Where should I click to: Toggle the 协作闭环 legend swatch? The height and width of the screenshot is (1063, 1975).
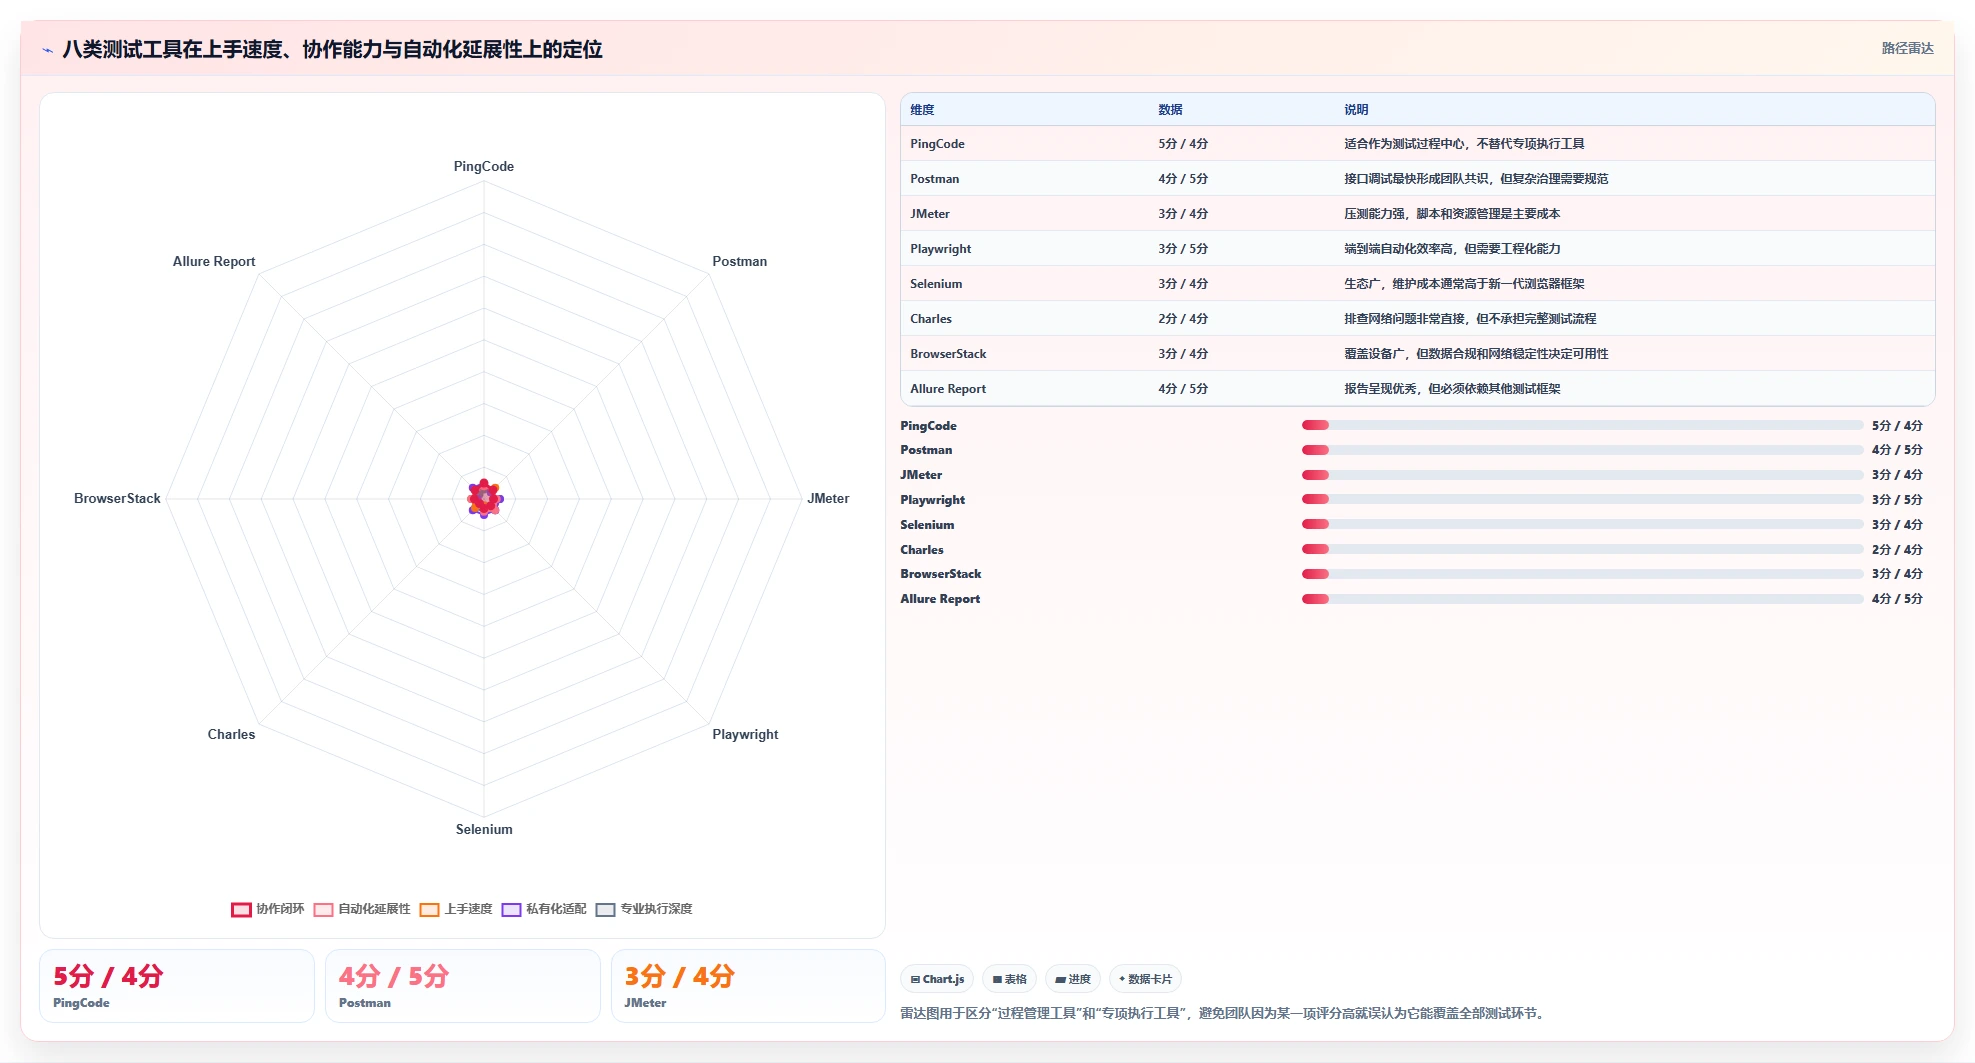point(241,909)
